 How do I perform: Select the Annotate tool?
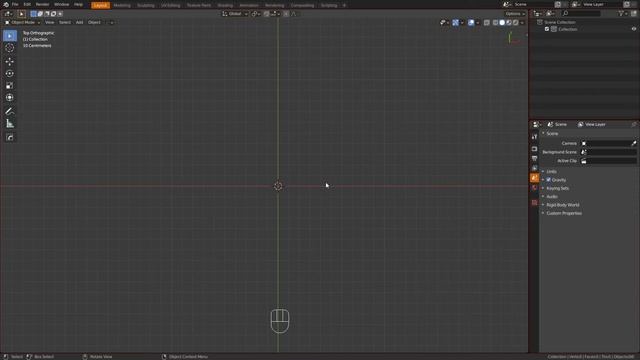click(x=10, y=111)
